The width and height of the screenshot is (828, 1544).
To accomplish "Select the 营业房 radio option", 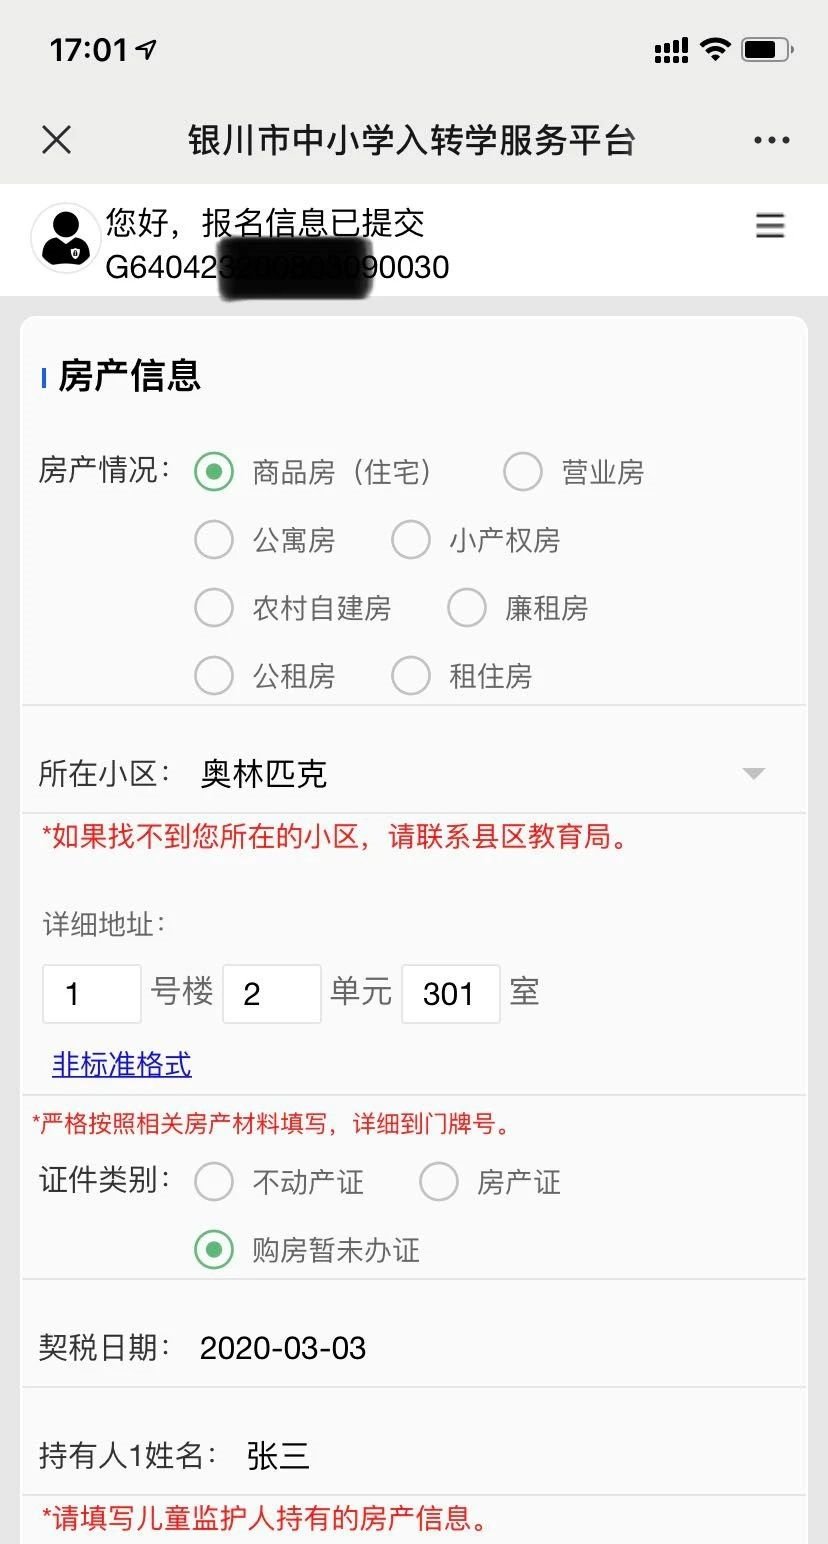I will 523,472.
